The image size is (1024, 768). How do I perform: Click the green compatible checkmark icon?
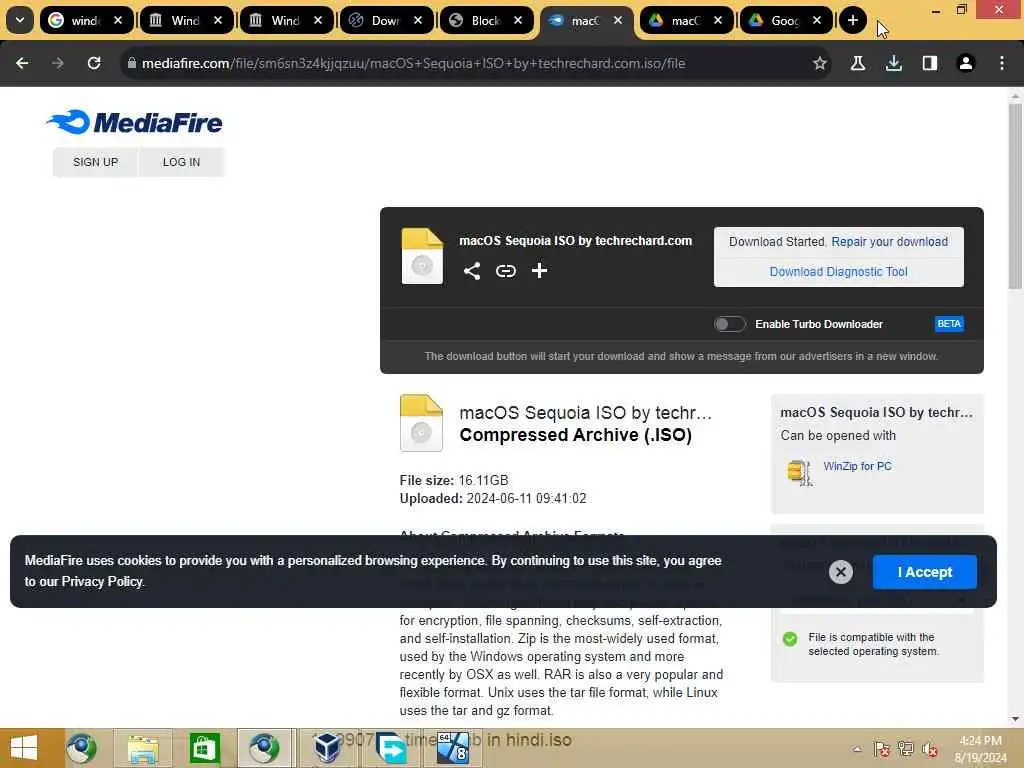tap(790, 639)
